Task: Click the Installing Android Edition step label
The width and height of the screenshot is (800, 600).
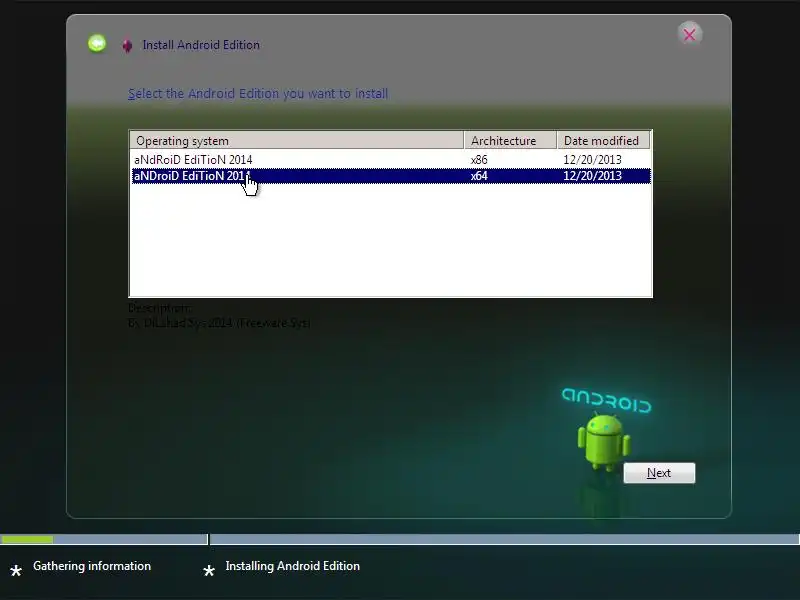Action: (292, 566)
